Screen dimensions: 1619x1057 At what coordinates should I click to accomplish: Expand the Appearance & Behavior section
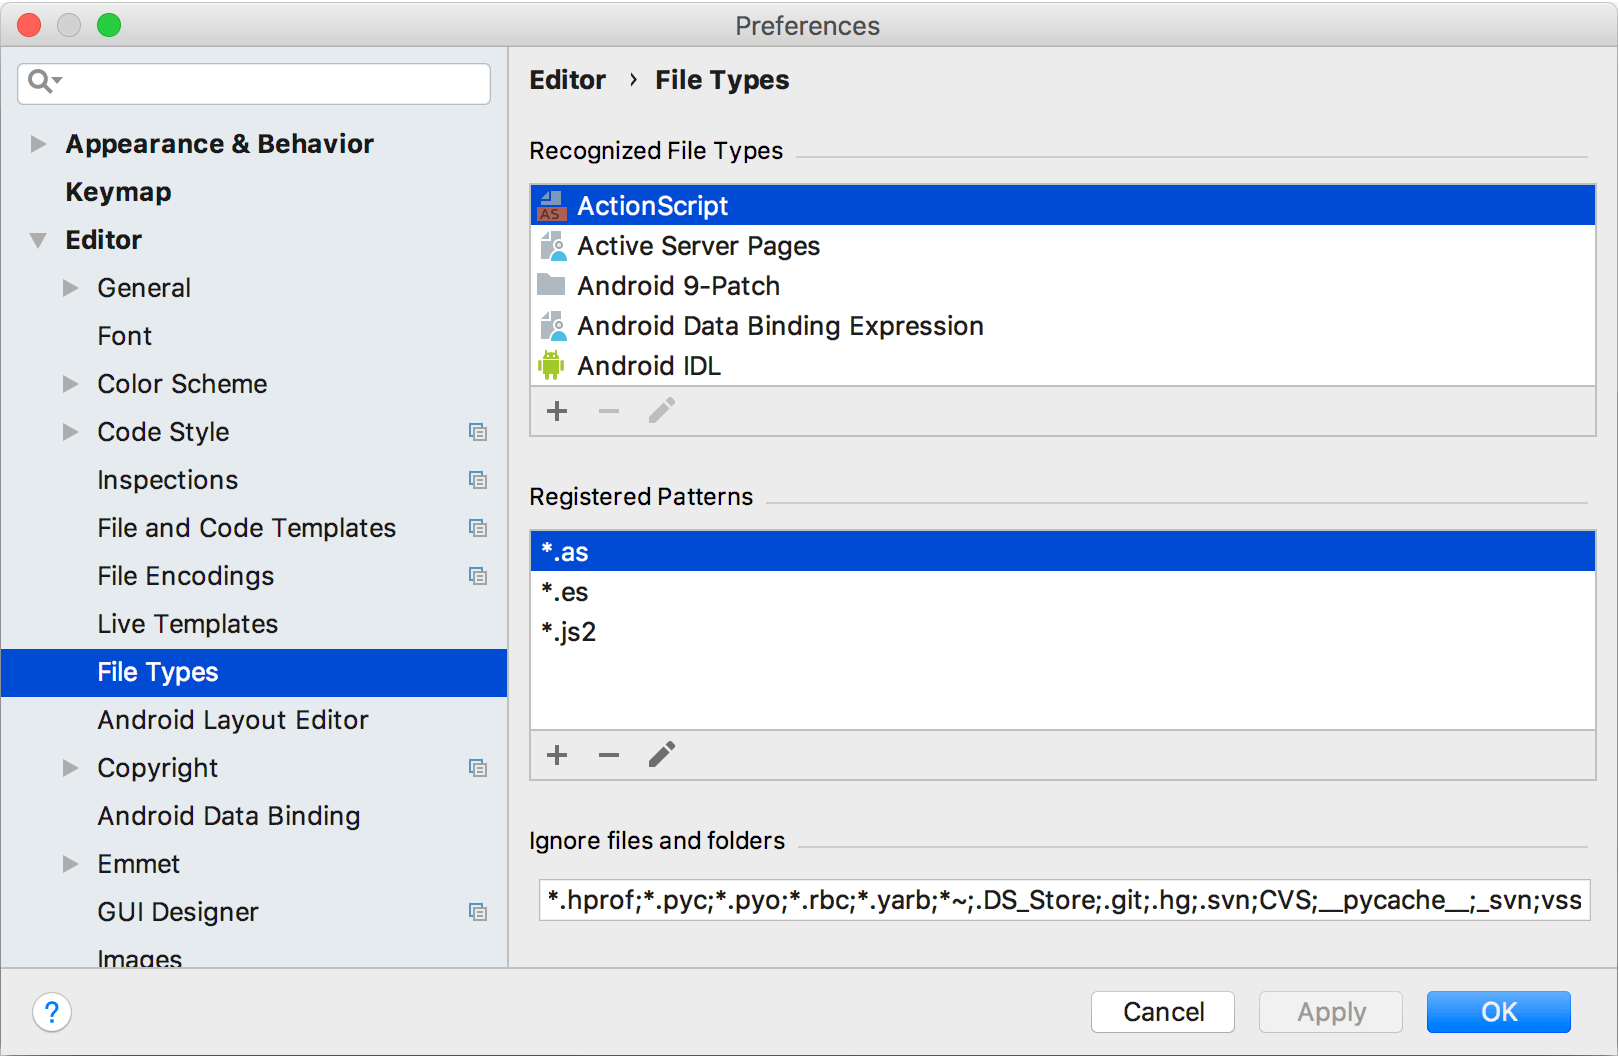click(x=38, y=144)
